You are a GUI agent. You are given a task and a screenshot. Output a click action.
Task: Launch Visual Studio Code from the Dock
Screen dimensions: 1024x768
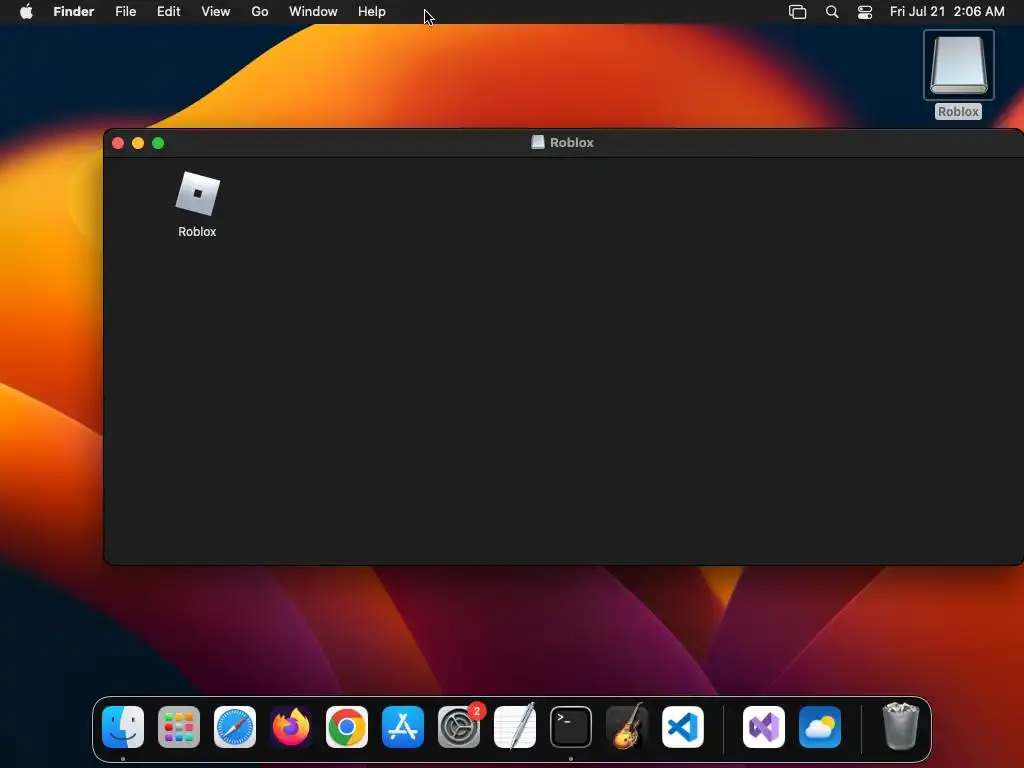pyautogui.click(x=682, y=727)
